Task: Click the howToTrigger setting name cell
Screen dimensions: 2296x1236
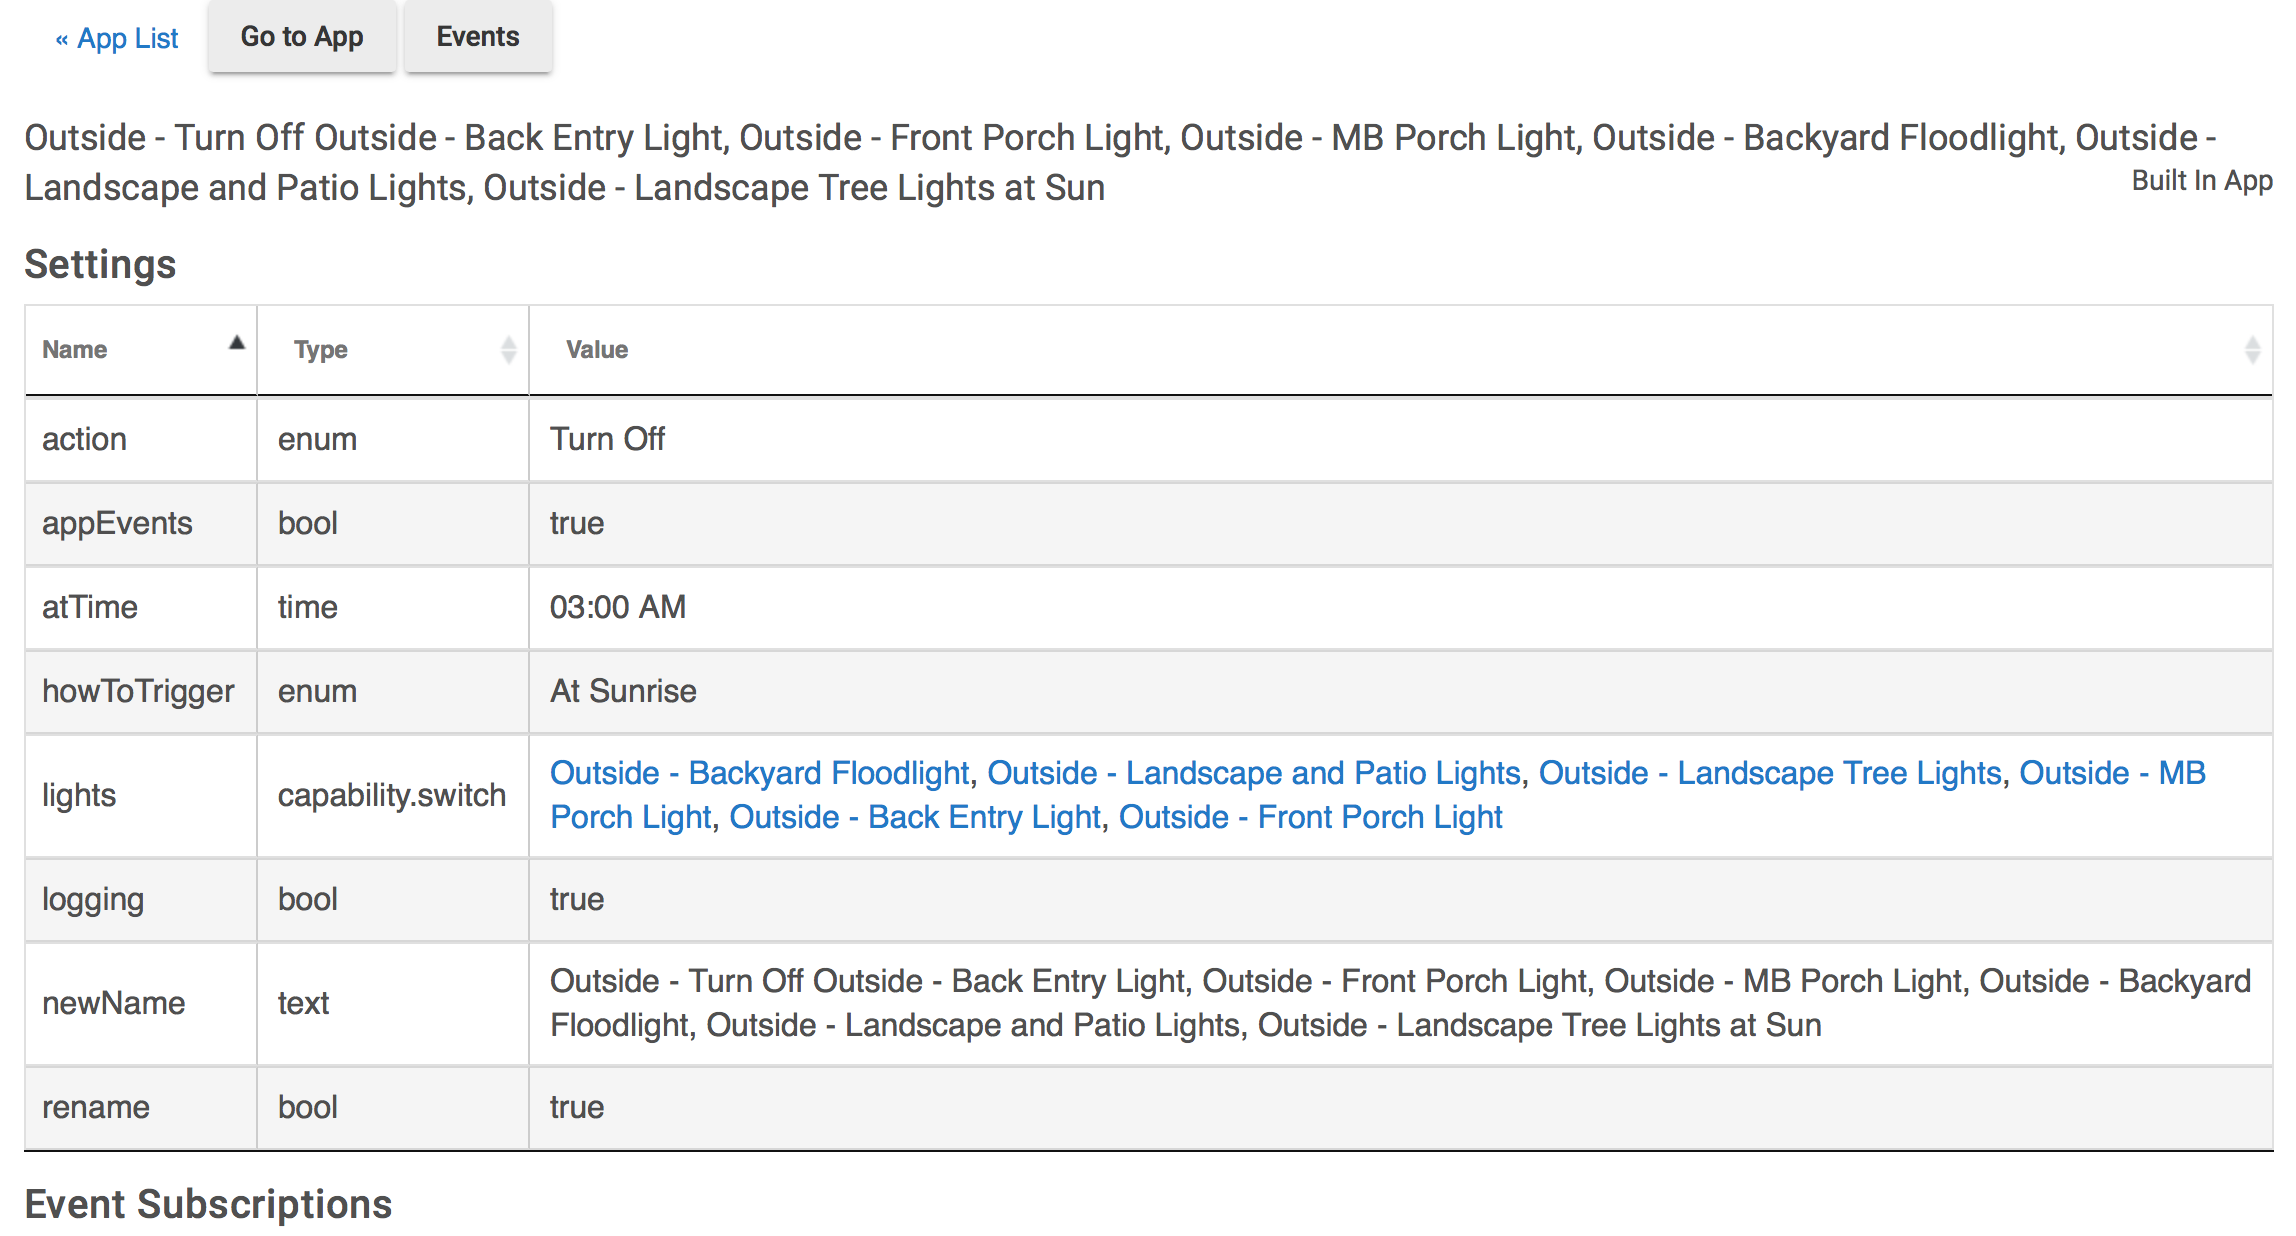Action: point(138,691)
